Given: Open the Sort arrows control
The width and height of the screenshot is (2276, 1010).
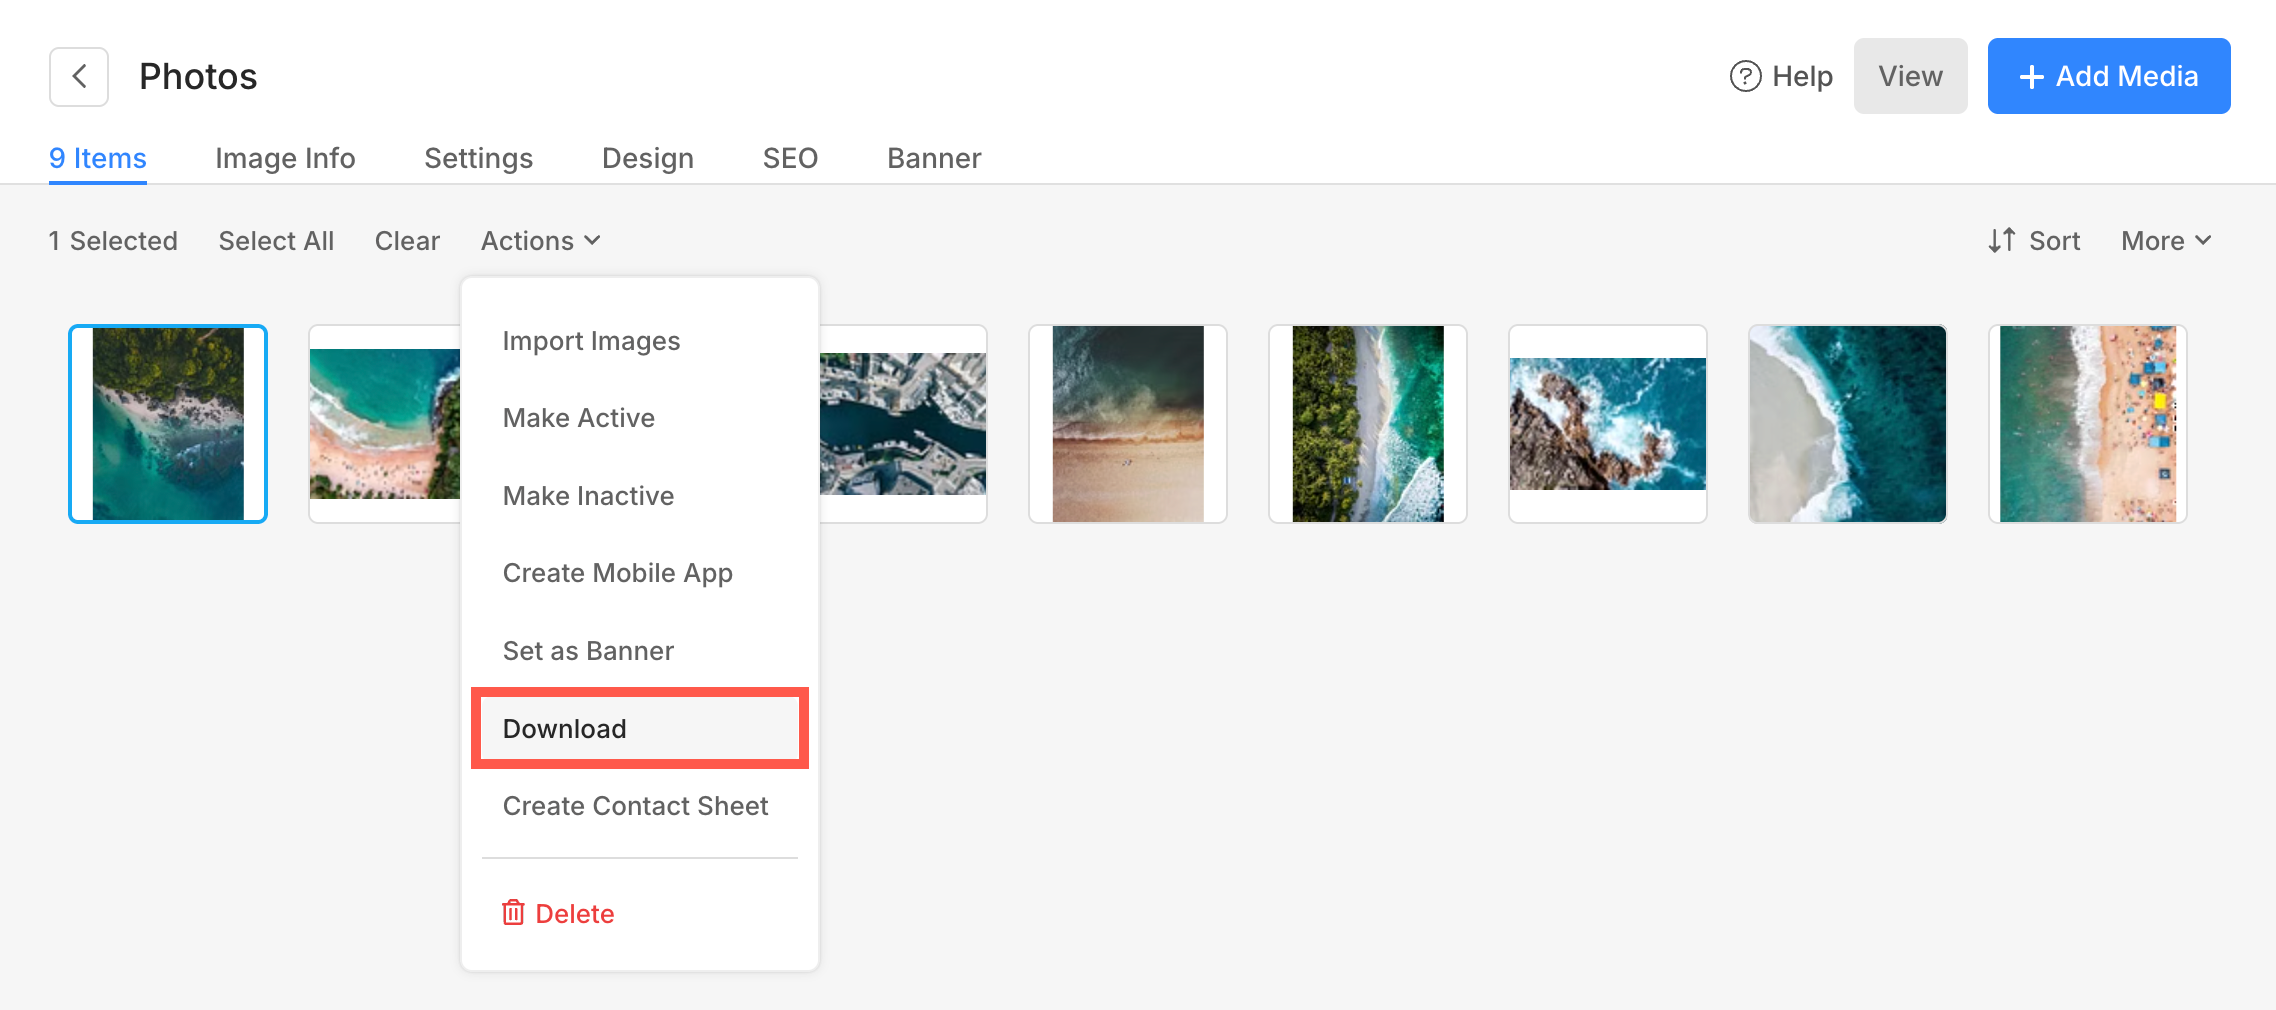Looking at the screenshot, I should click(2034, 241).
